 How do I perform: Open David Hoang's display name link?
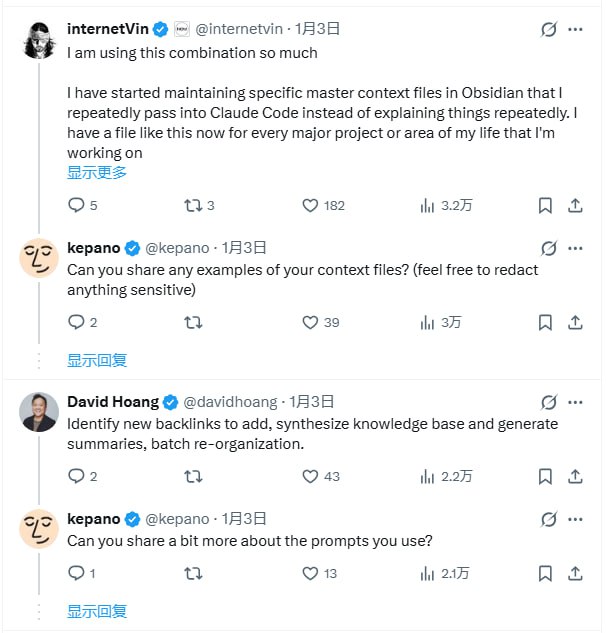(113, 401)
